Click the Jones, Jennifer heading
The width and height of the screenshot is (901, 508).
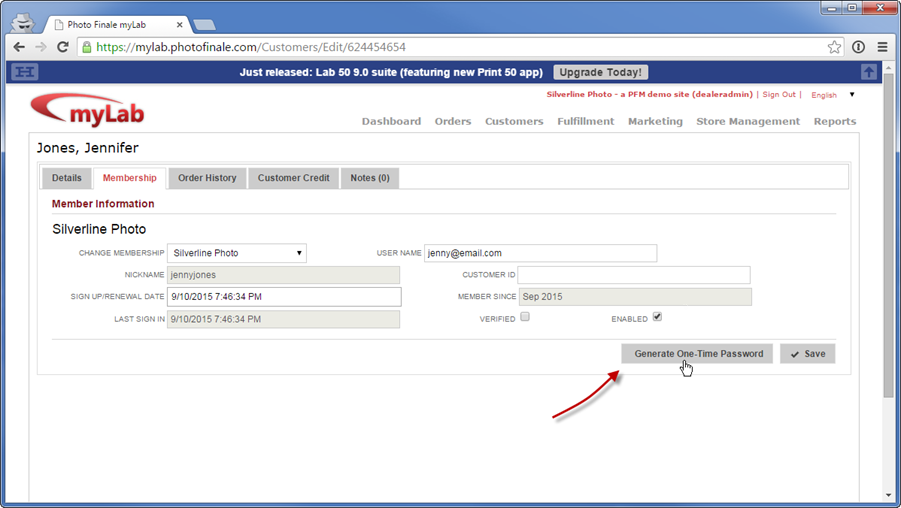pyautogui.click(x=87, y=148)
